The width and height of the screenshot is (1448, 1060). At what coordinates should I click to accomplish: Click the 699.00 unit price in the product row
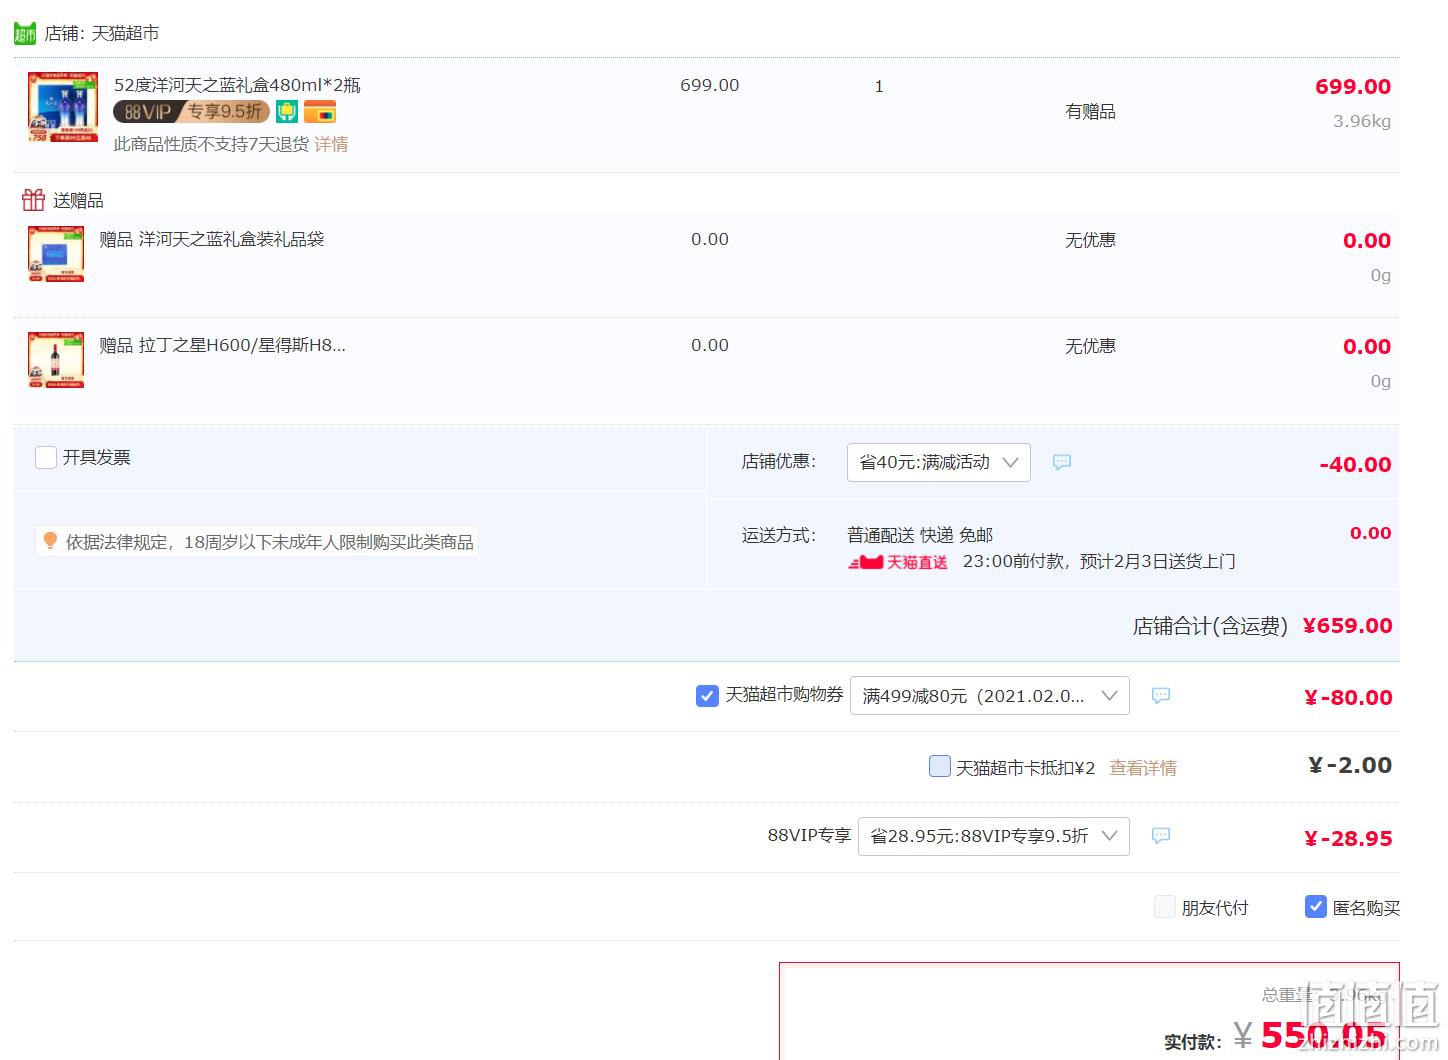coord(710,85)
